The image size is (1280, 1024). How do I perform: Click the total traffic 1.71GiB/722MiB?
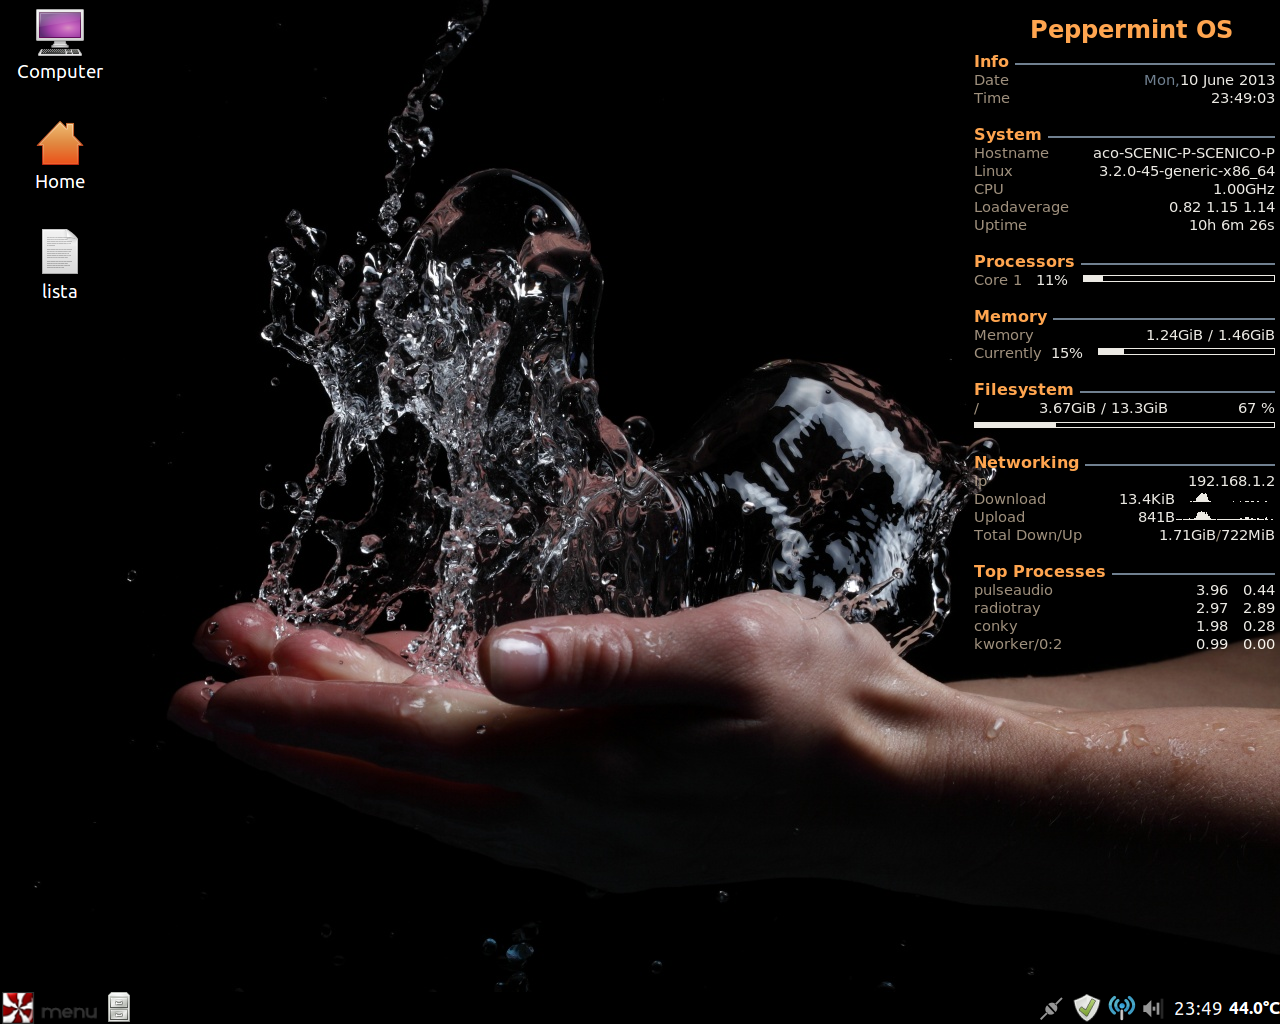[x=1217, y=535]
